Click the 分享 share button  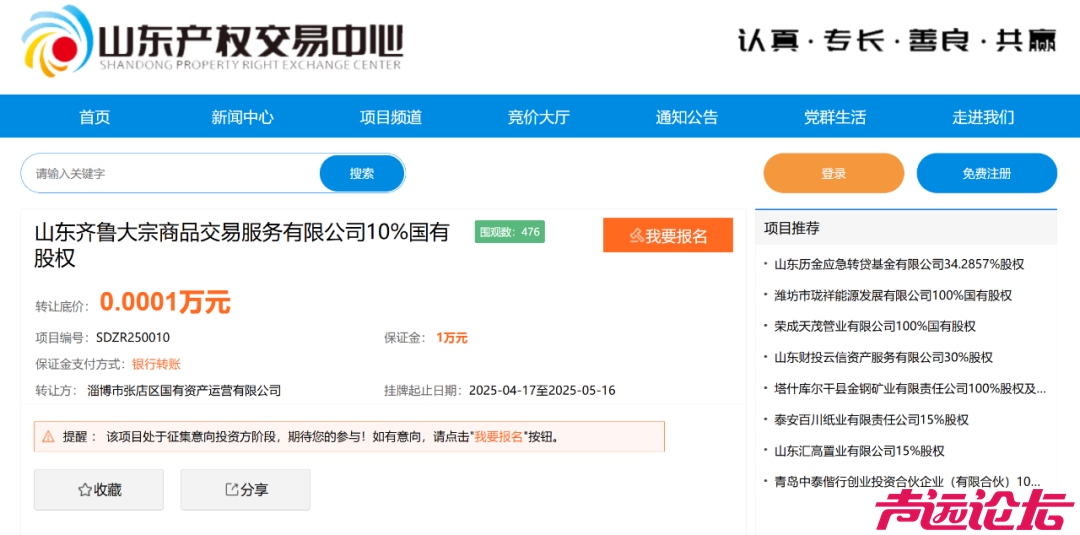pyautogui.click(x=246, y=490)
